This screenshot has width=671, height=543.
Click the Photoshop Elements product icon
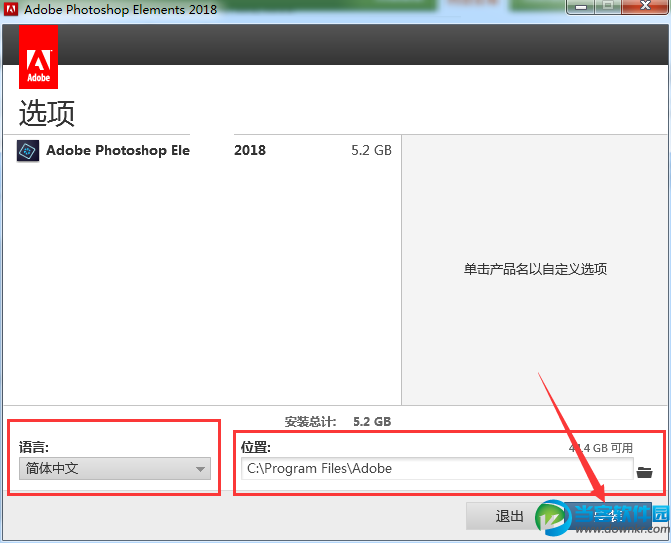[x=28, y=151]
